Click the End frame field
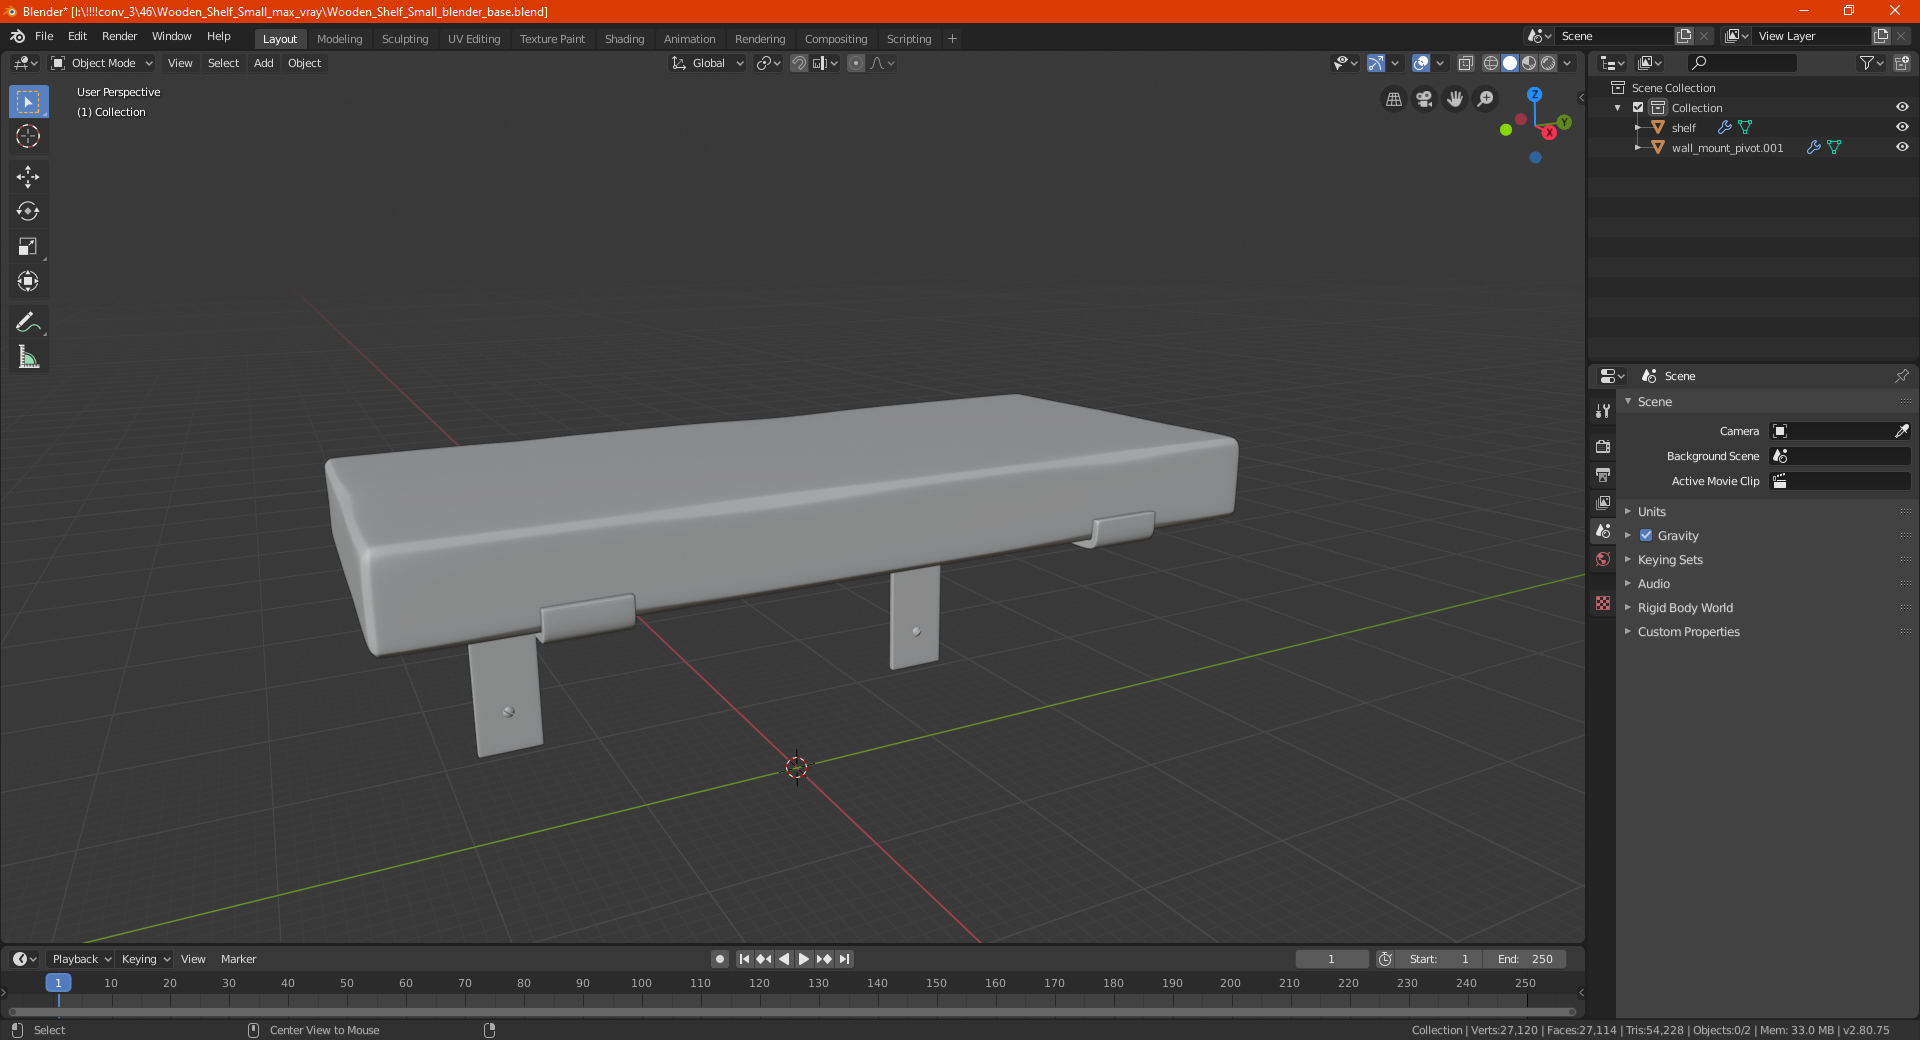 point(1524,959)
